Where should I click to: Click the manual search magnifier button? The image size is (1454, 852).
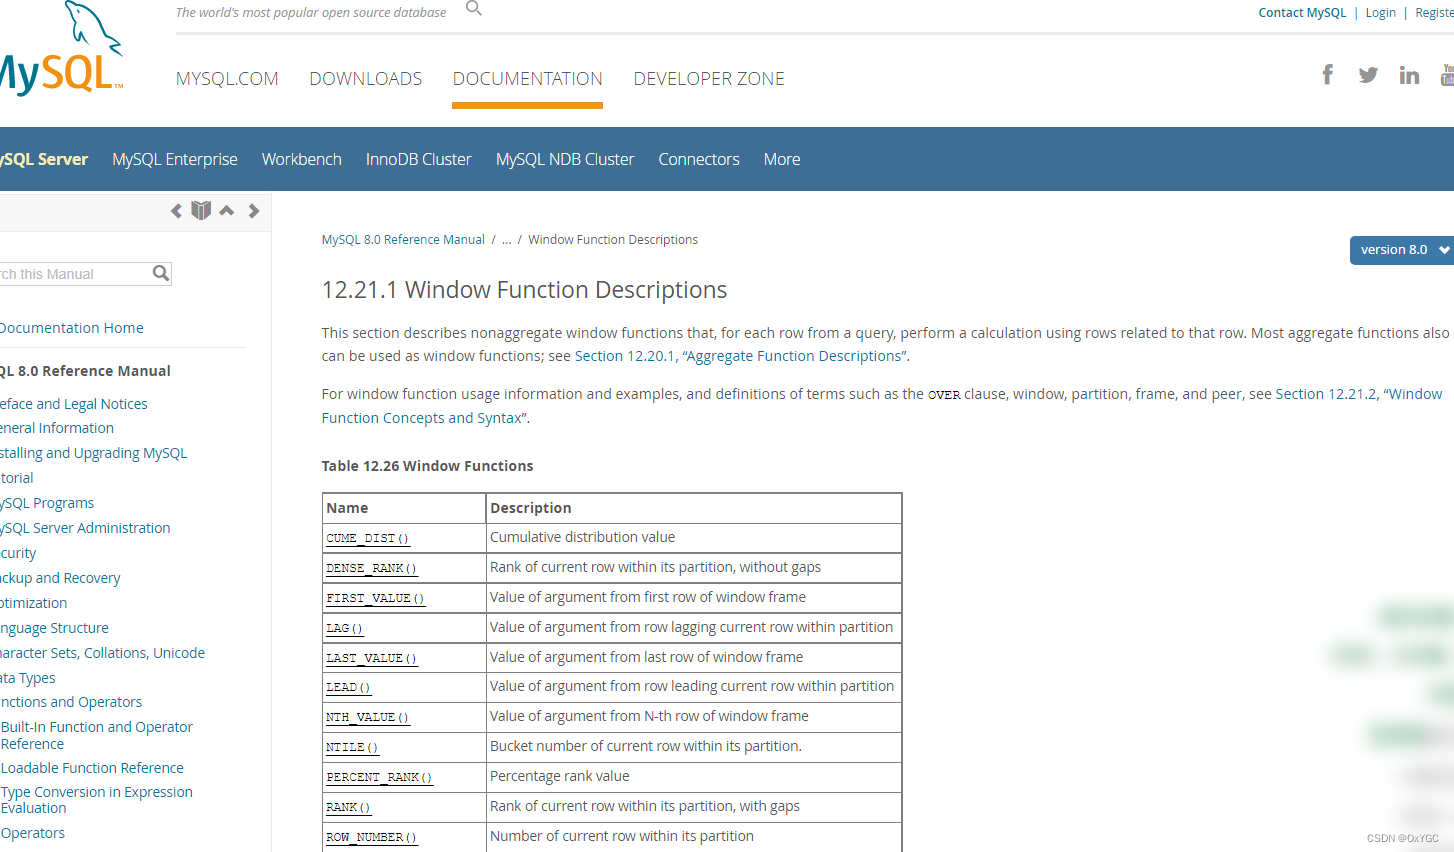(x=161, y=273)
